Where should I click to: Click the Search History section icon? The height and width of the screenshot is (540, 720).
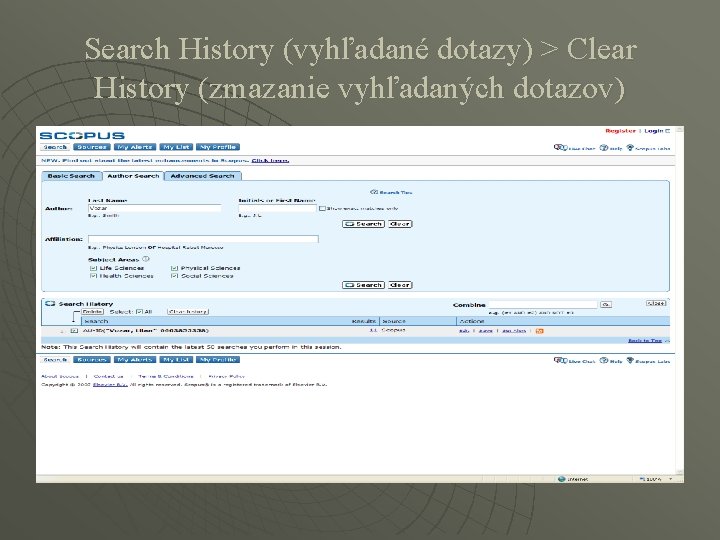[x=50, y=304]
